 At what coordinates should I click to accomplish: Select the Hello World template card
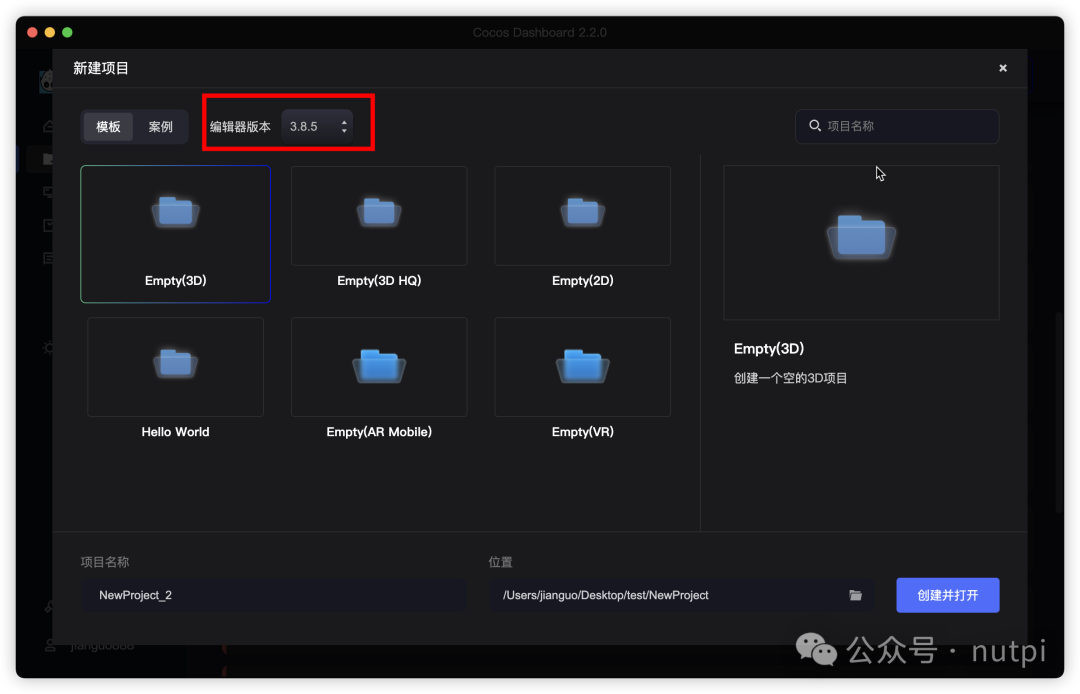tap(176, 379)
